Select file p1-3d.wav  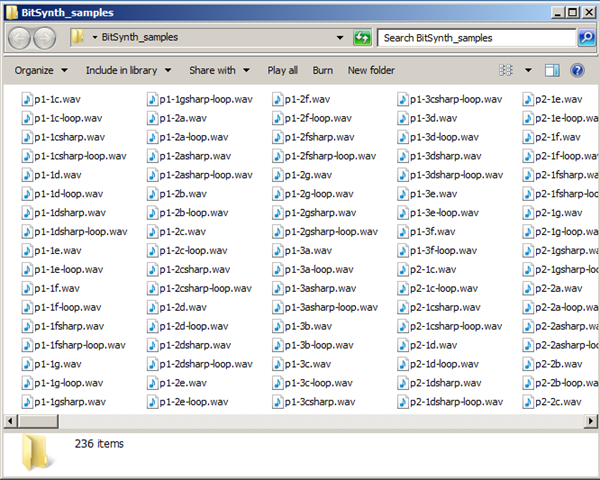pos(427,118)
